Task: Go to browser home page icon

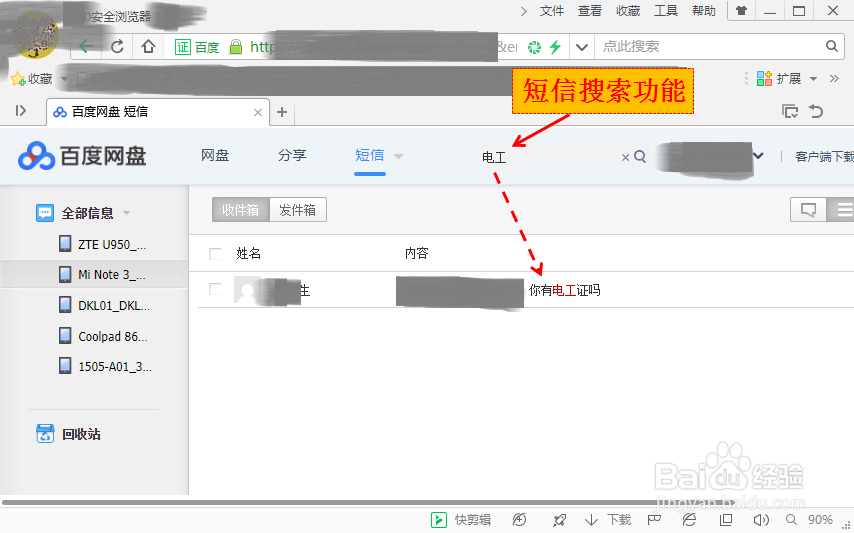Action: pyautogui.click(x=148, y=47)
